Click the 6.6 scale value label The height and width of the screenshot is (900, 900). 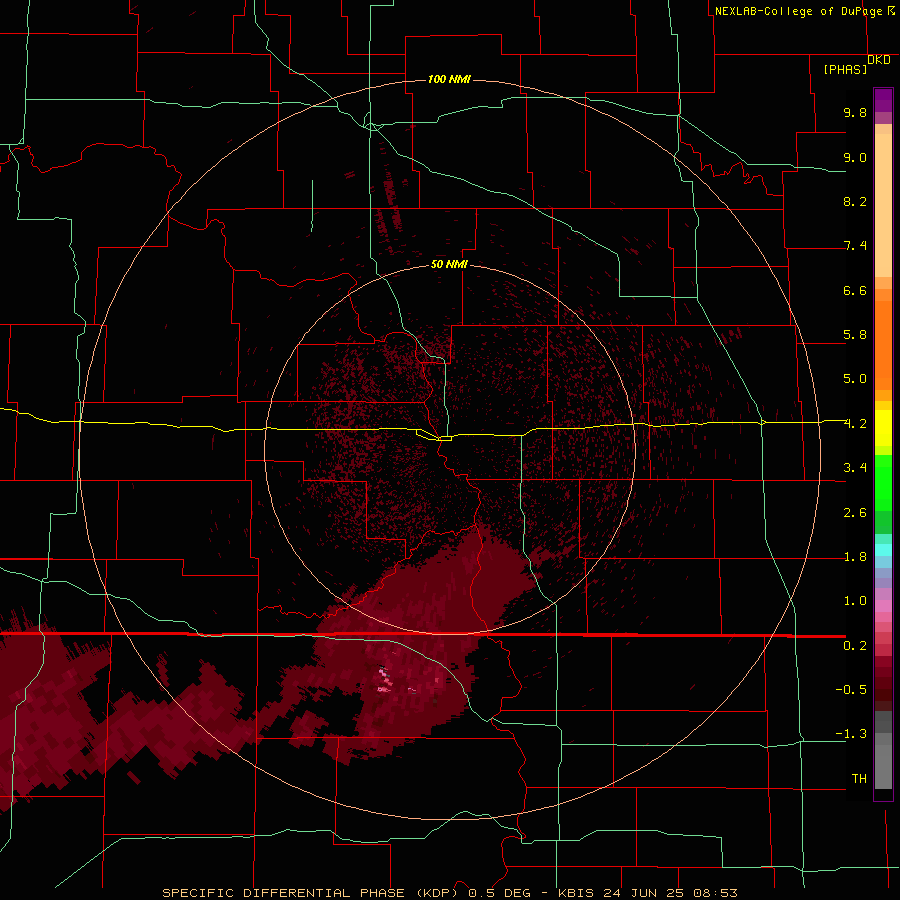coord(855,290)
